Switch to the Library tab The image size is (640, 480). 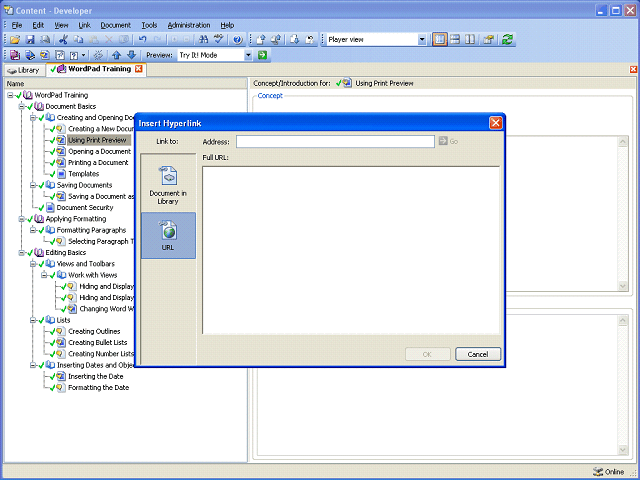(x=24, y=70)
